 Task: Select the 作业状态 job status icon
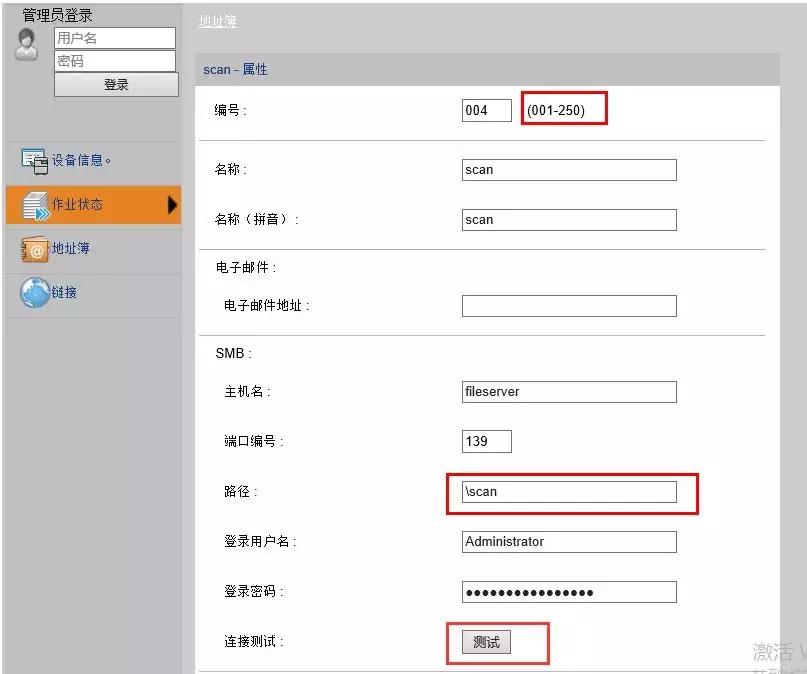(35, 206)
